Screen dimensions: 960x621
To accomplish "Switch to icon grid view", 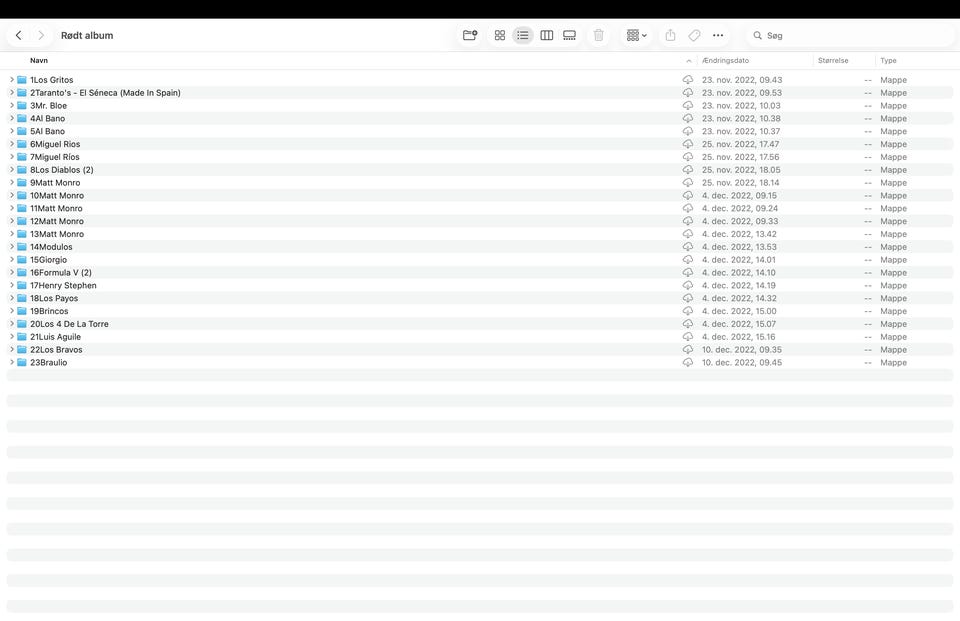I will [x=500, y=36].
